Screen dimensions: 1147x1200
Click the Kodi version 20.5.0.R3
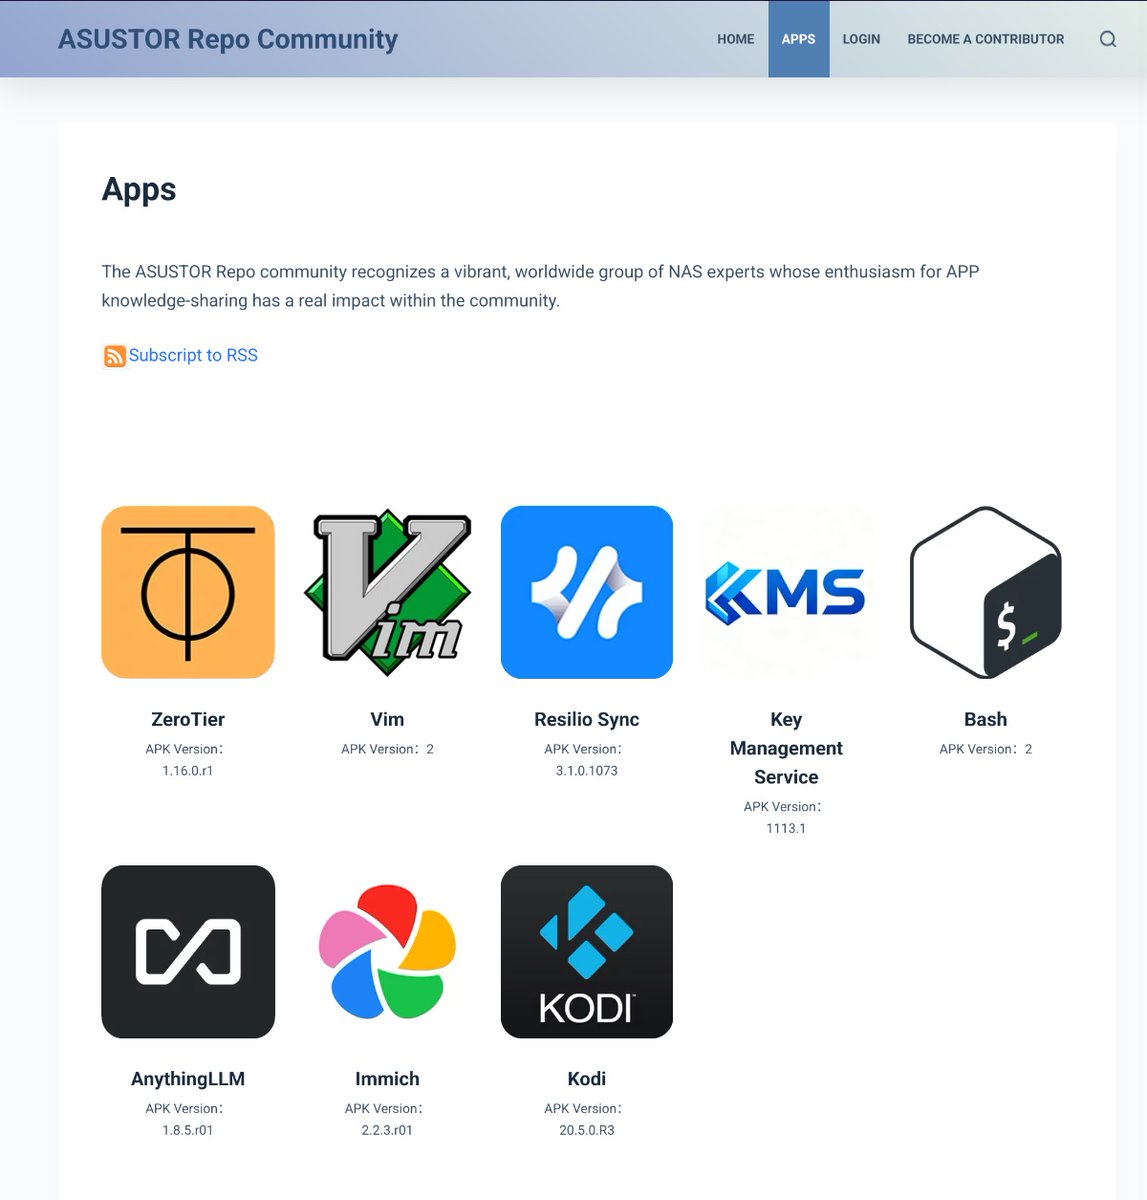(x=587, y=1130)
